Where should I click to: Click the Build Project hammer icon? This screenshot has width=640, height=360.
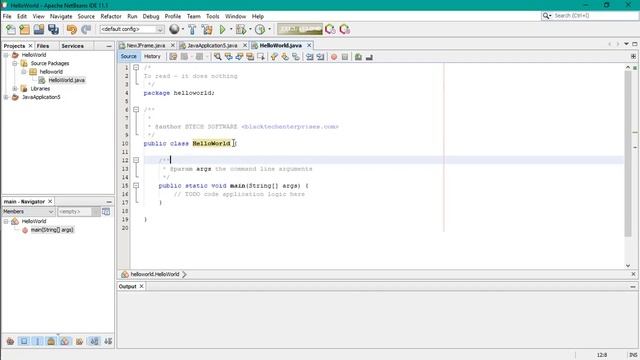[x=192, y=29]
